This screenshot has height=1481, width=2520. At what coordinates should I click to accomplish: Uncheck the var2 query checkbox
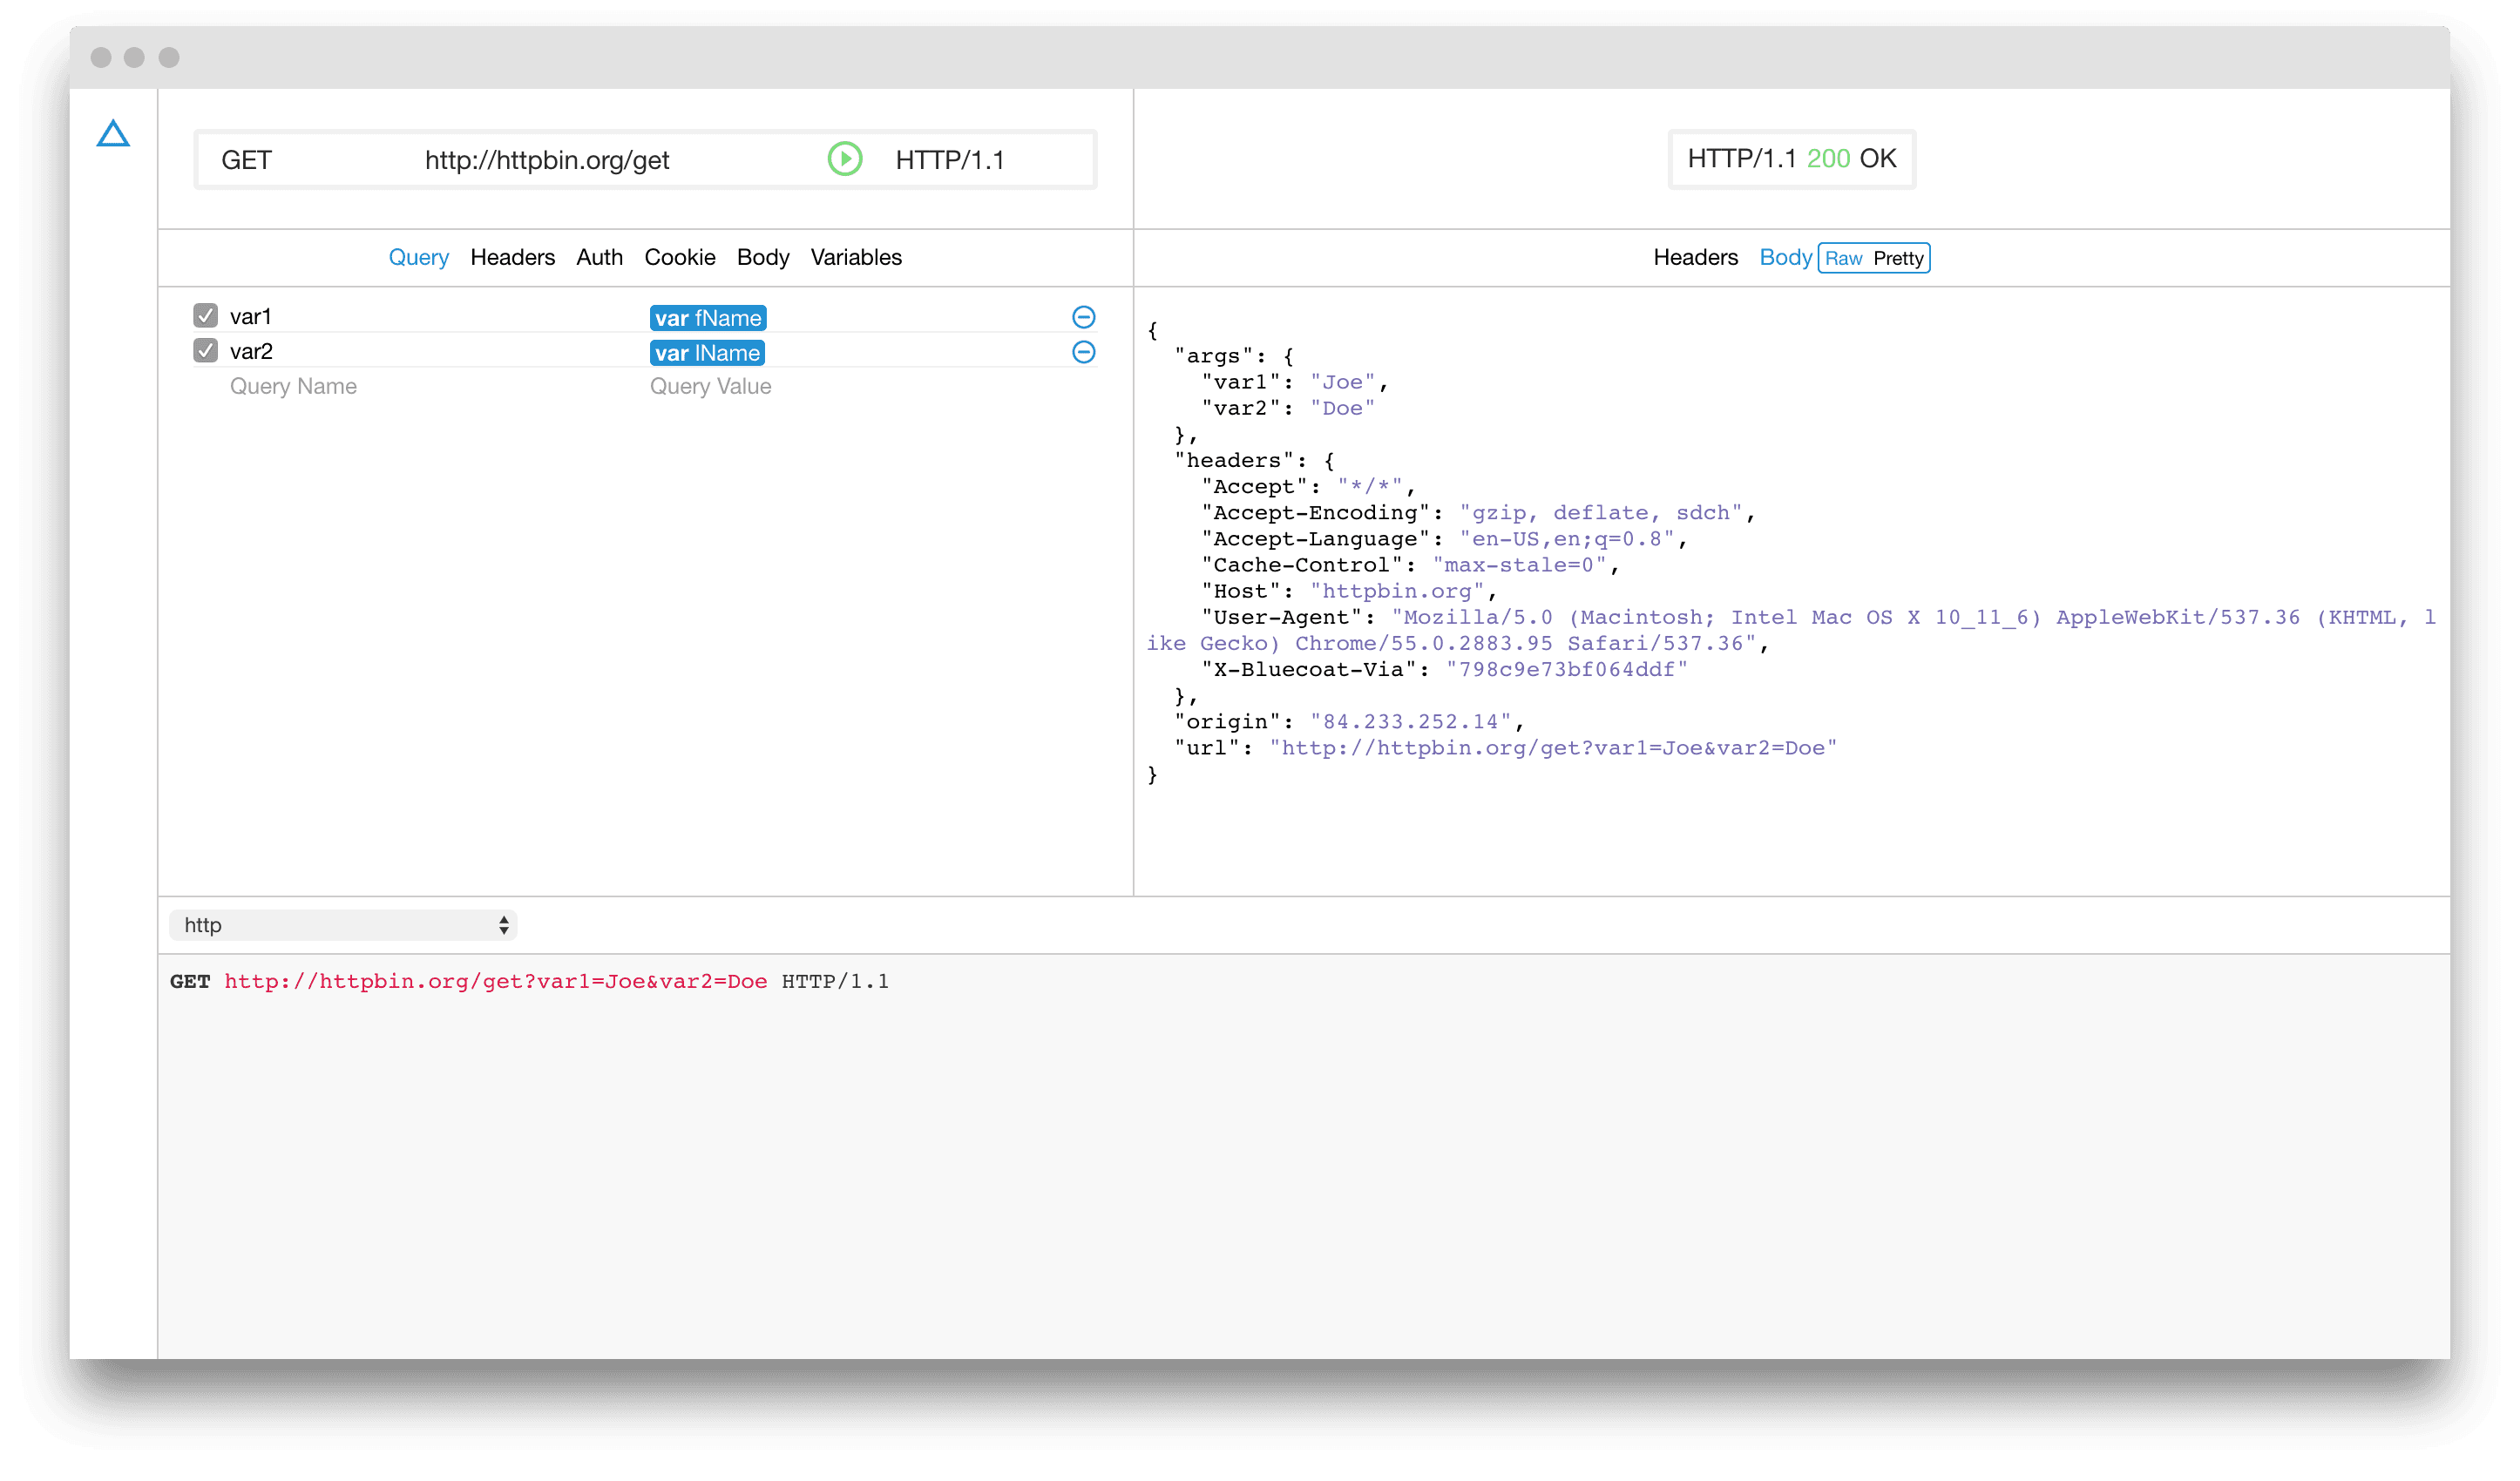(x=205, y=351)
